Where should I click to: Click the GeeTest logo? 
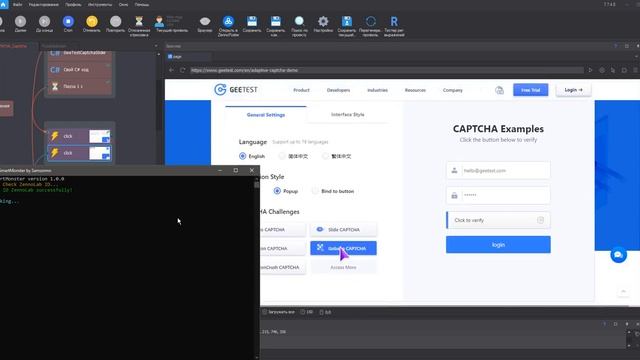[236, 90]
